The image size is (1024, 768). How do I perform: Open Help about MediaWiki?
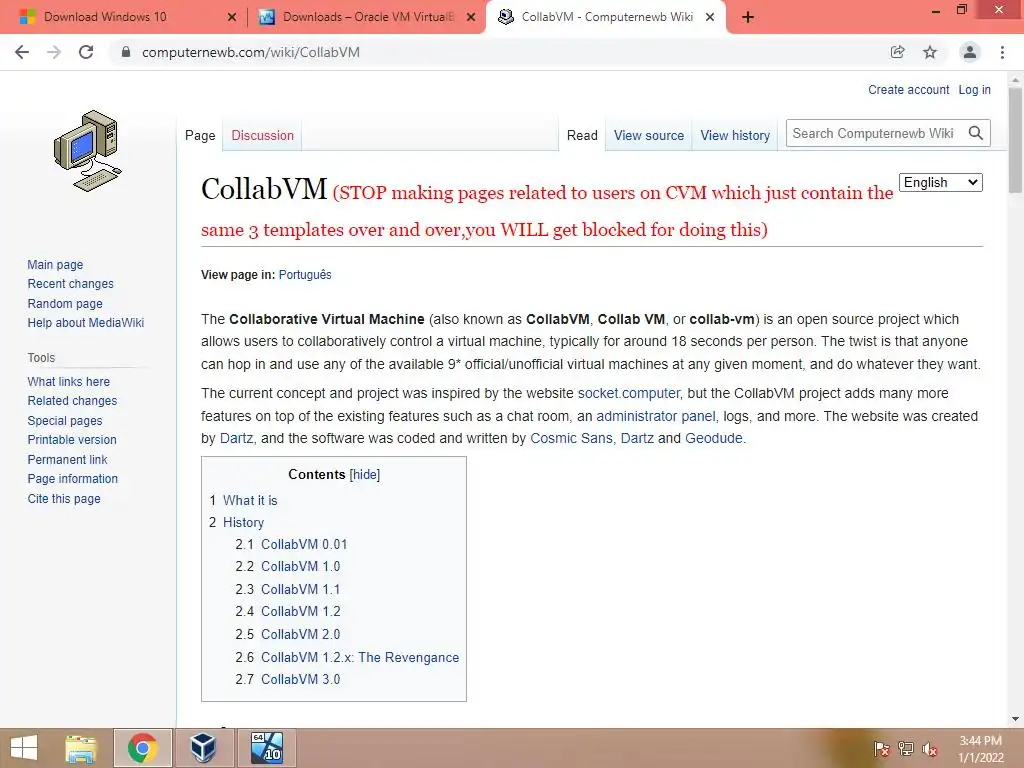(86, 323)
